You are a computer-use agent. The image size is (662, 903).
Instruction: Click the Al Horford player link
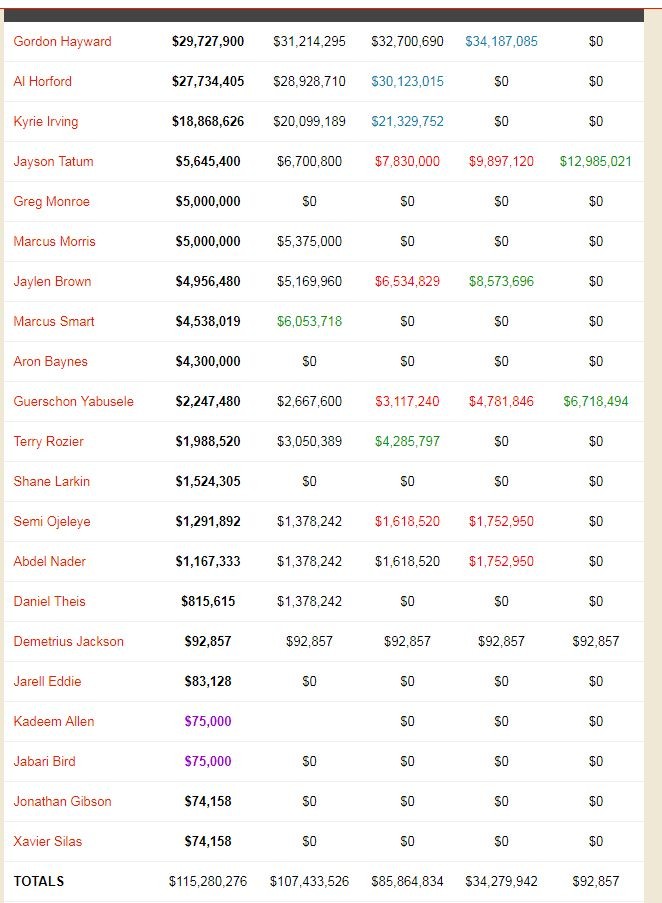42,81
